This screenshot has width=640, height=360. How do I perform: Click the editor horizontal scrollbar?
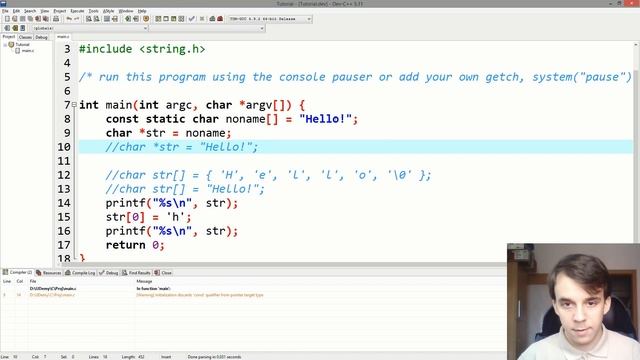282,264
